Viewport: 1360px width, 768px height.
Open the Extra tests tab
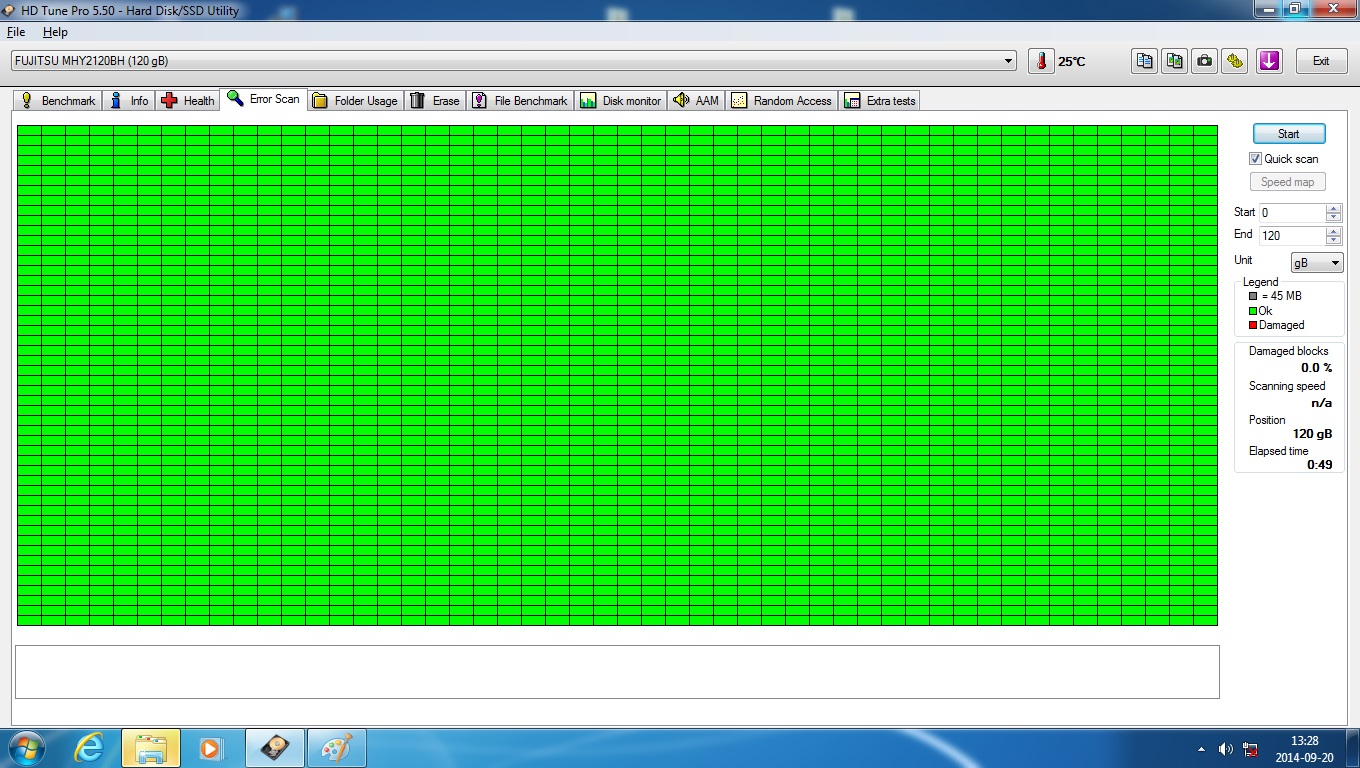880,101
